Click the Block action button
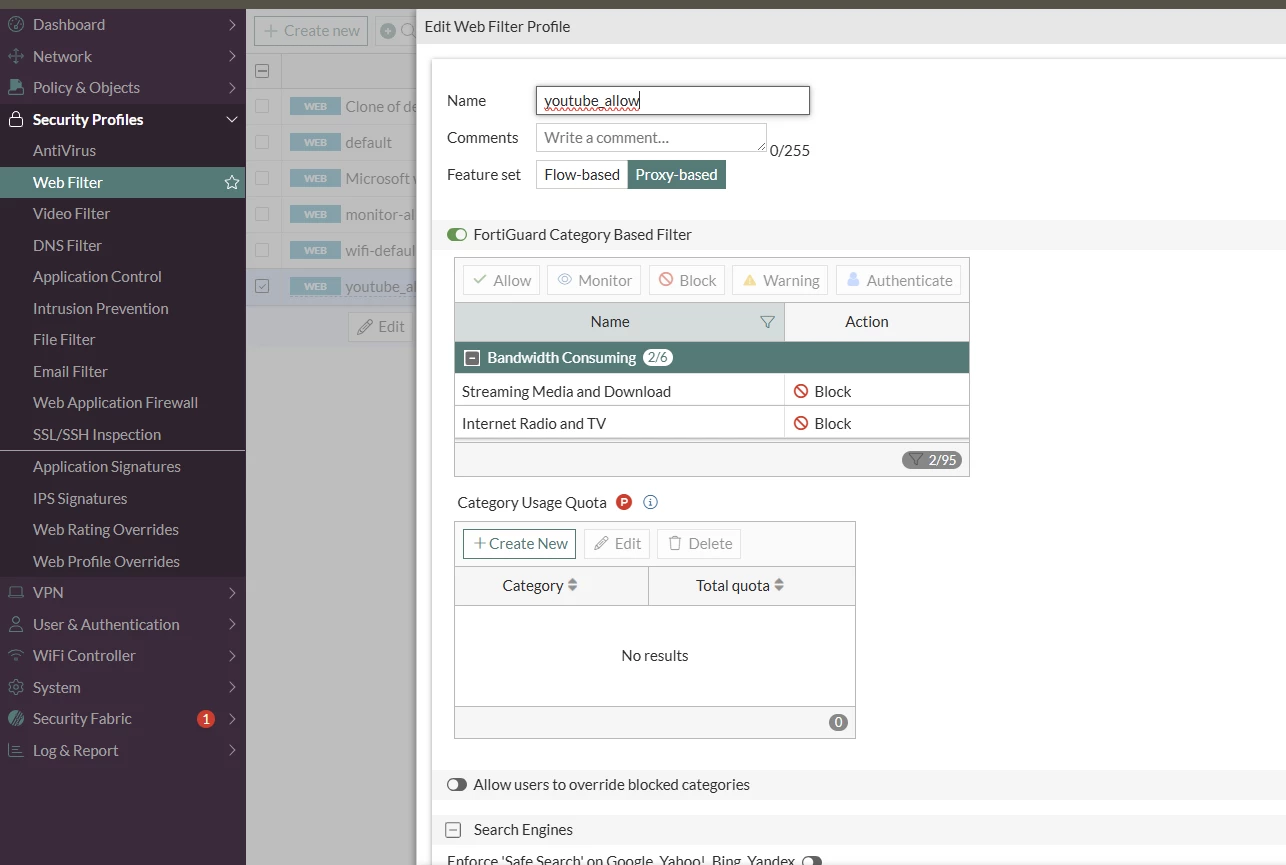Image resolution: width=1286 pixels, height=865 pixels. 687,280
